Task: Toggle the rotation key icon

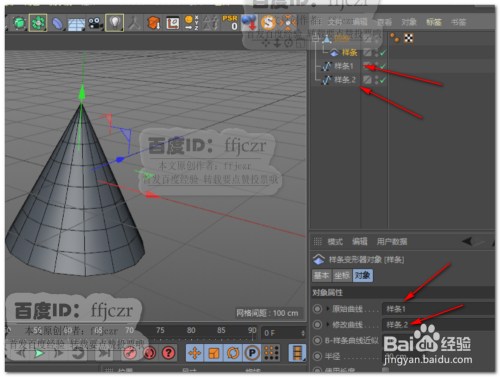Action: tap(233, 353)
